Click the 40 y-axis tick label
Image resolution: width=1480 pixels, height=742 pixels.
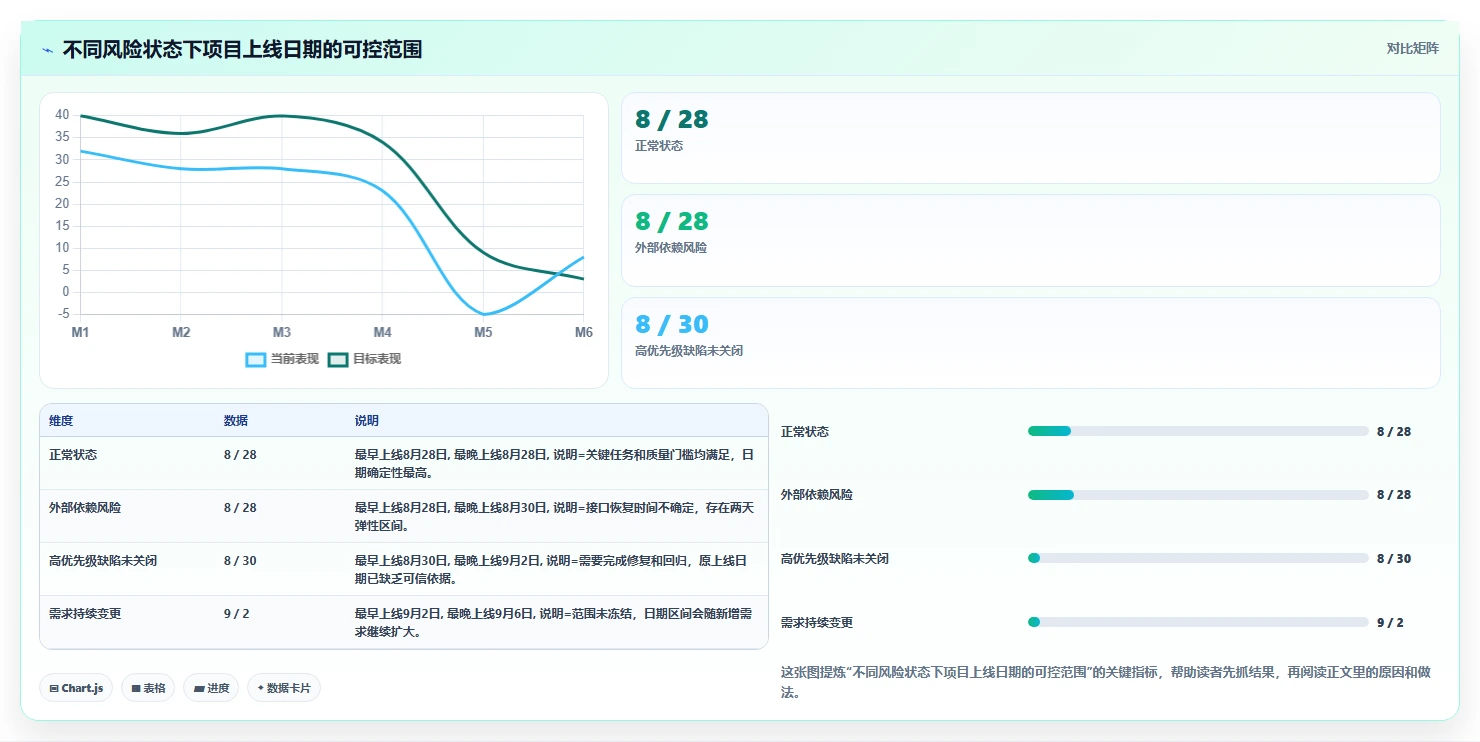62,115
